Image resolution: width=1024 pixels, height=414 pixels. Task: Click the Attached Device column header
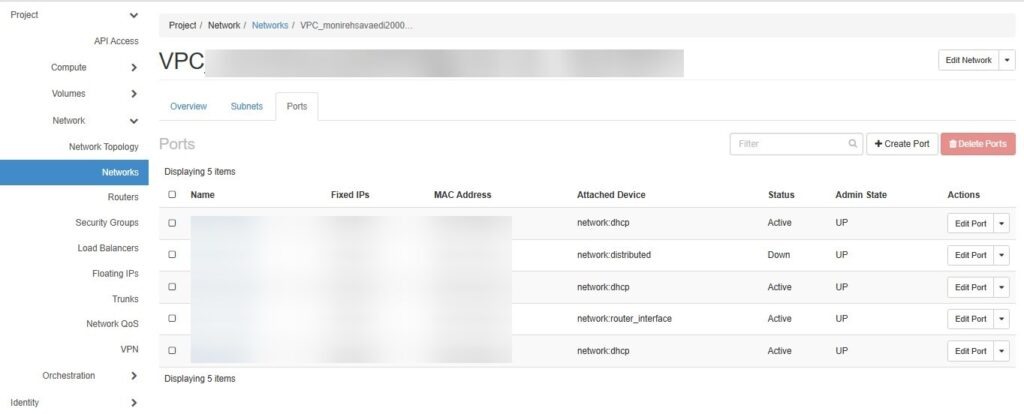tap(611, 195)
